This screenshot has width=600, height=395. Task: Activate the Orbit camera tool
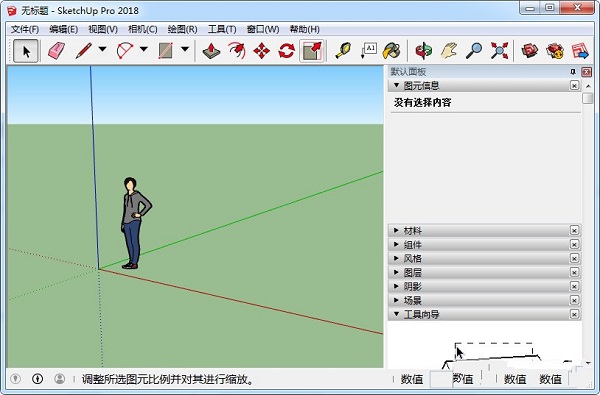click(x=424, y=51)
